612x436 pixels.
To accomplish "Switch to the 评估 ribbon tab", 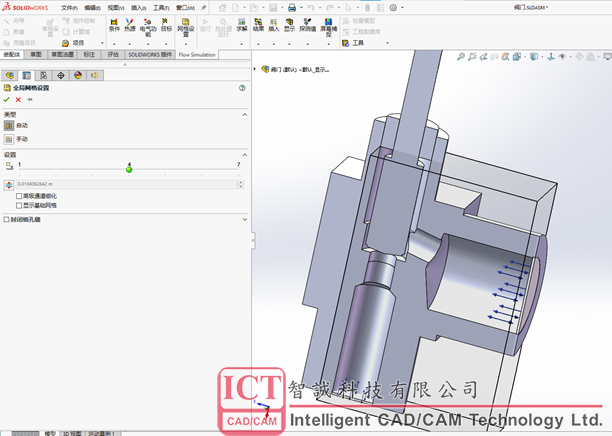I will [x=113, y=55].
